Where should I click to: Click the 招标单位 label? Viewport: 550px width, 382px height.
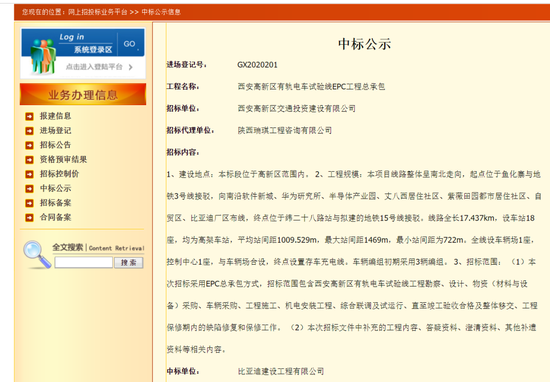tap(182, 108)
